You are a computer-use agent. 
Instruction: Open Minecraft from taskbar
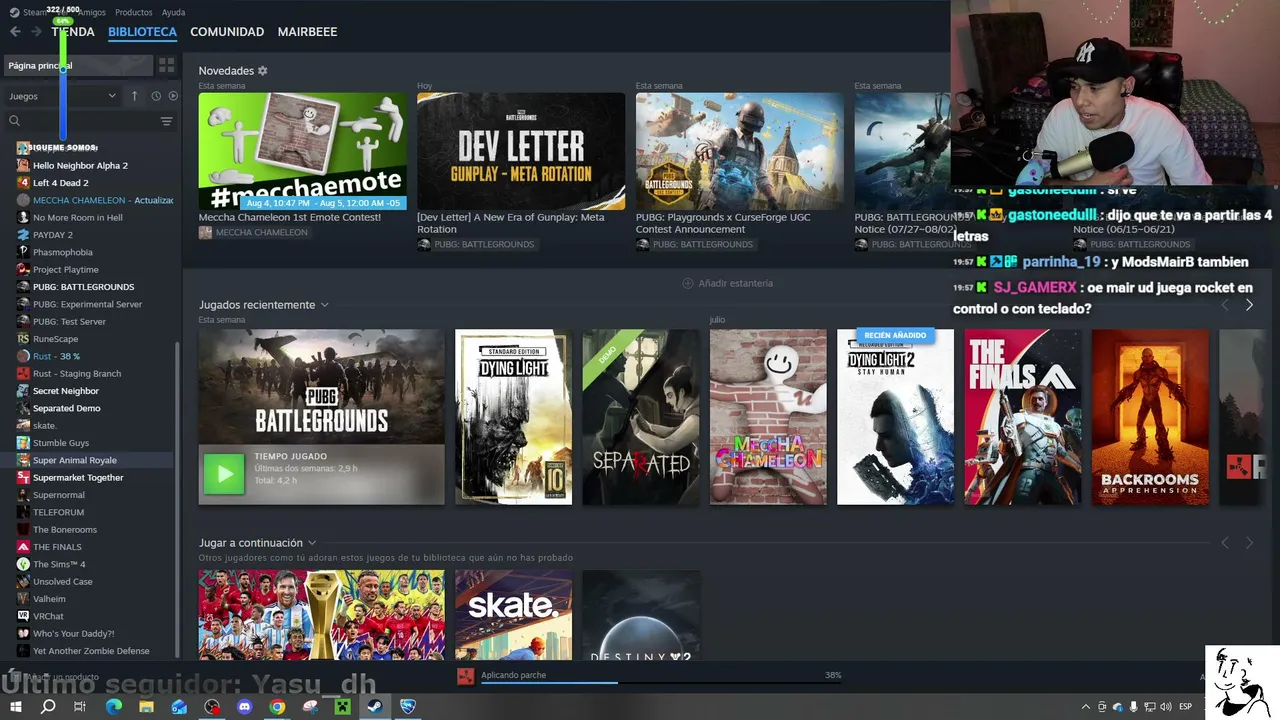(x=342, y=707)
